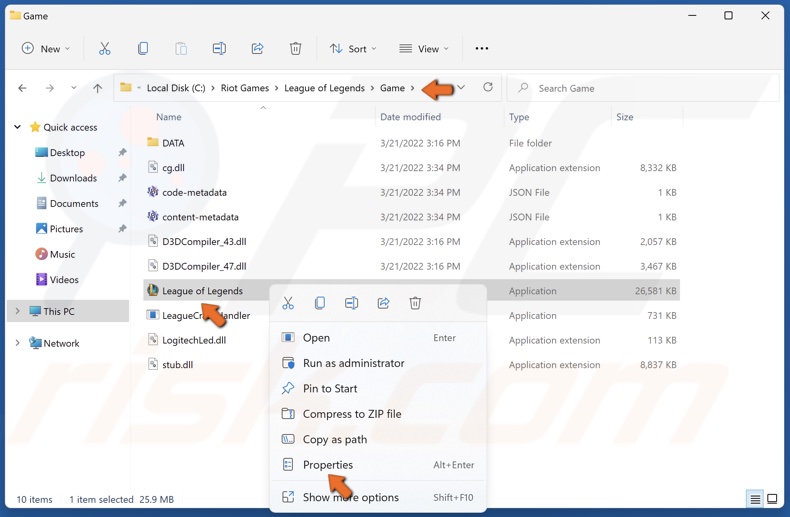Screen dimensions: 790x517
Task: Open the View dropdown
Action: coord(424,48)
